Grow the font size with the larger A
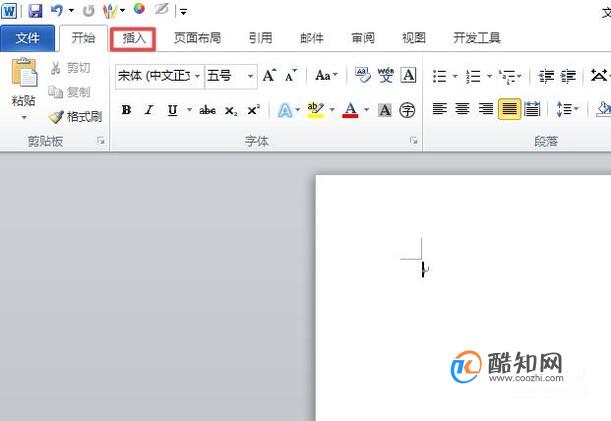 (x=269, y=75)
